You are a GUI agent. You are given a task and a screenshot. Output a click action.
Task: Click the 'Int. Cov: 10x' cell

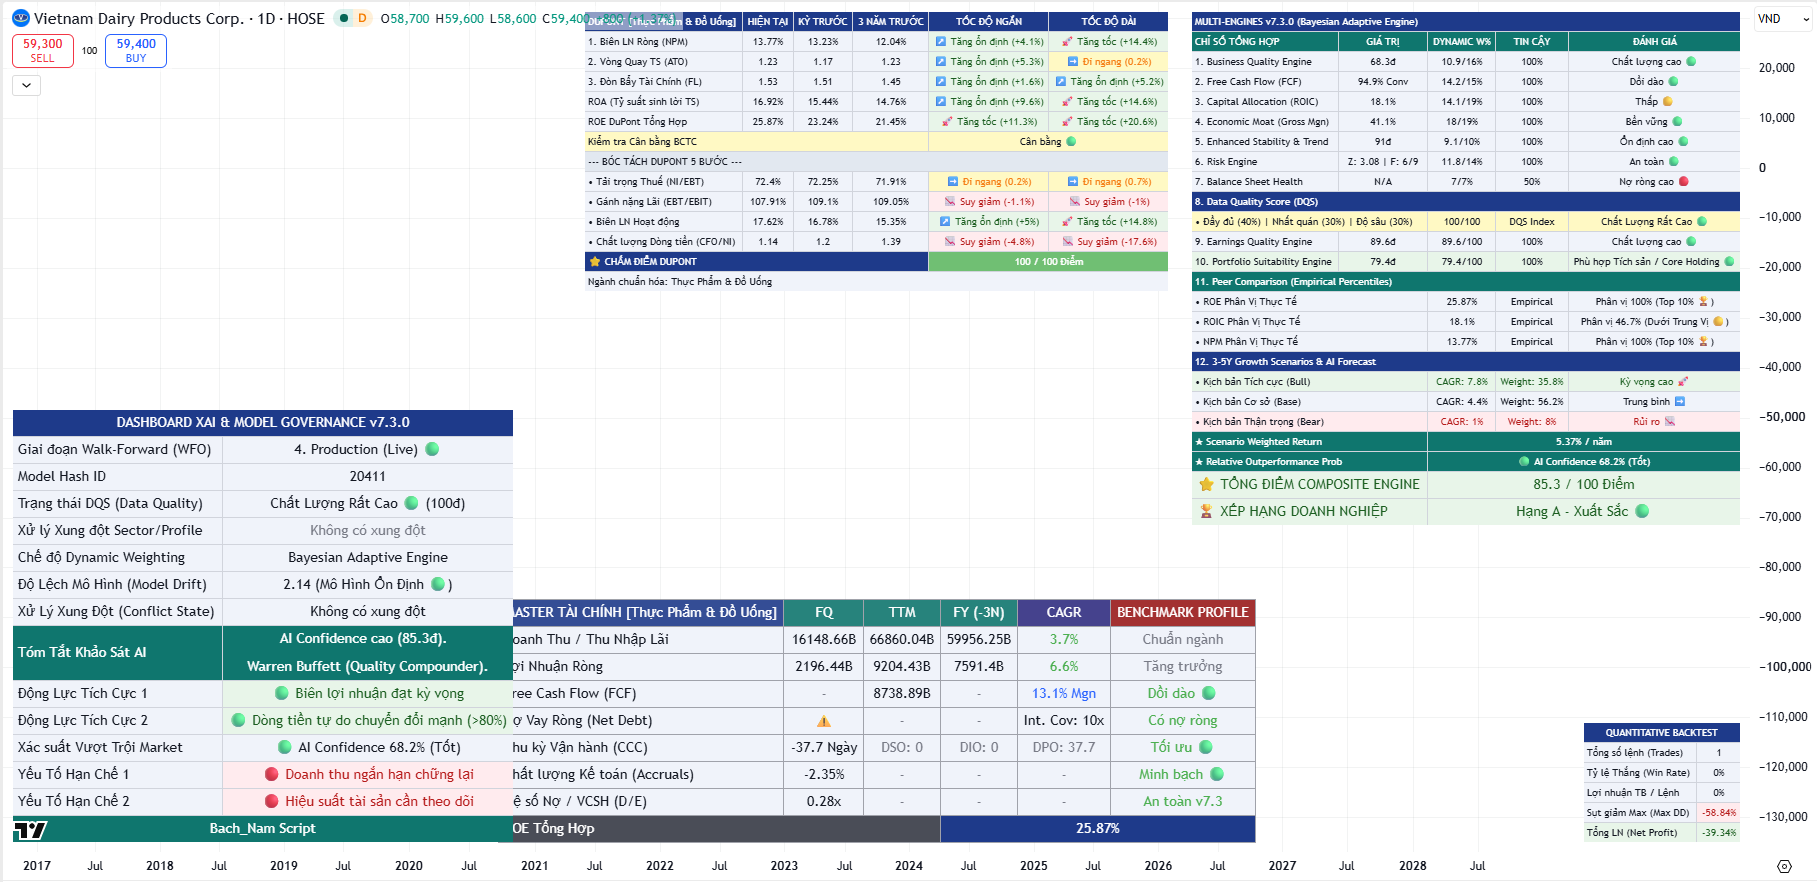1064,721
